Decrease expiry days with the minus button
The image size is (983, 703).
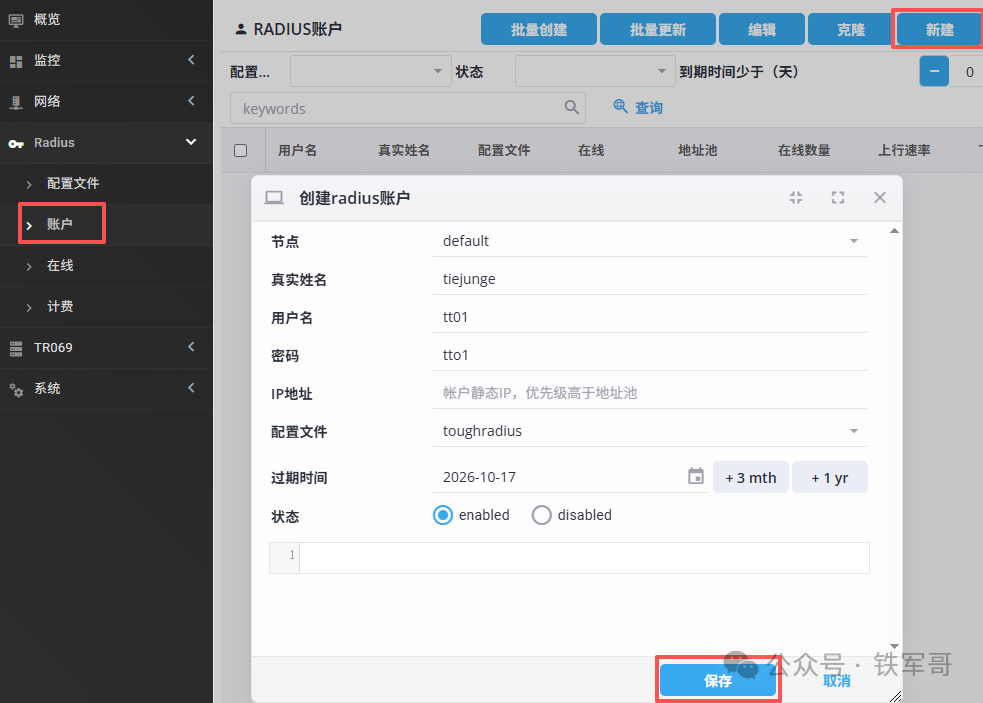[x=934, y=72]
